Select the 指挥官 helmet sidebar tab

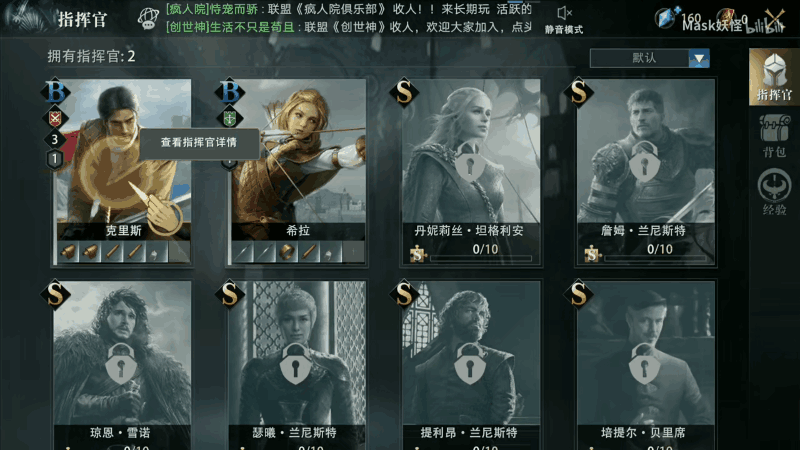pos(774,77)
